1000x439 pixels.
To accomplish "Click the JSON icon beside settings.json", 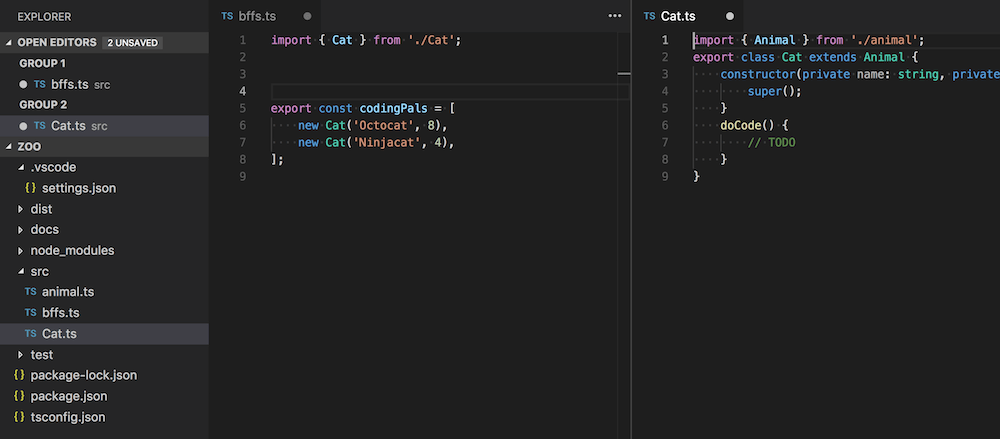I will 31,188.
